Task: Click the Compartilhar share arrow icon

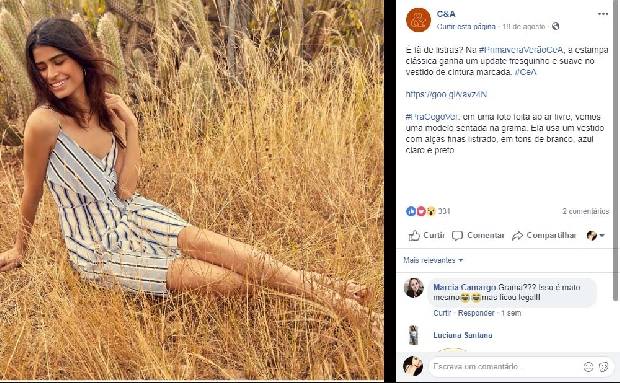Action: click(517, 236)
